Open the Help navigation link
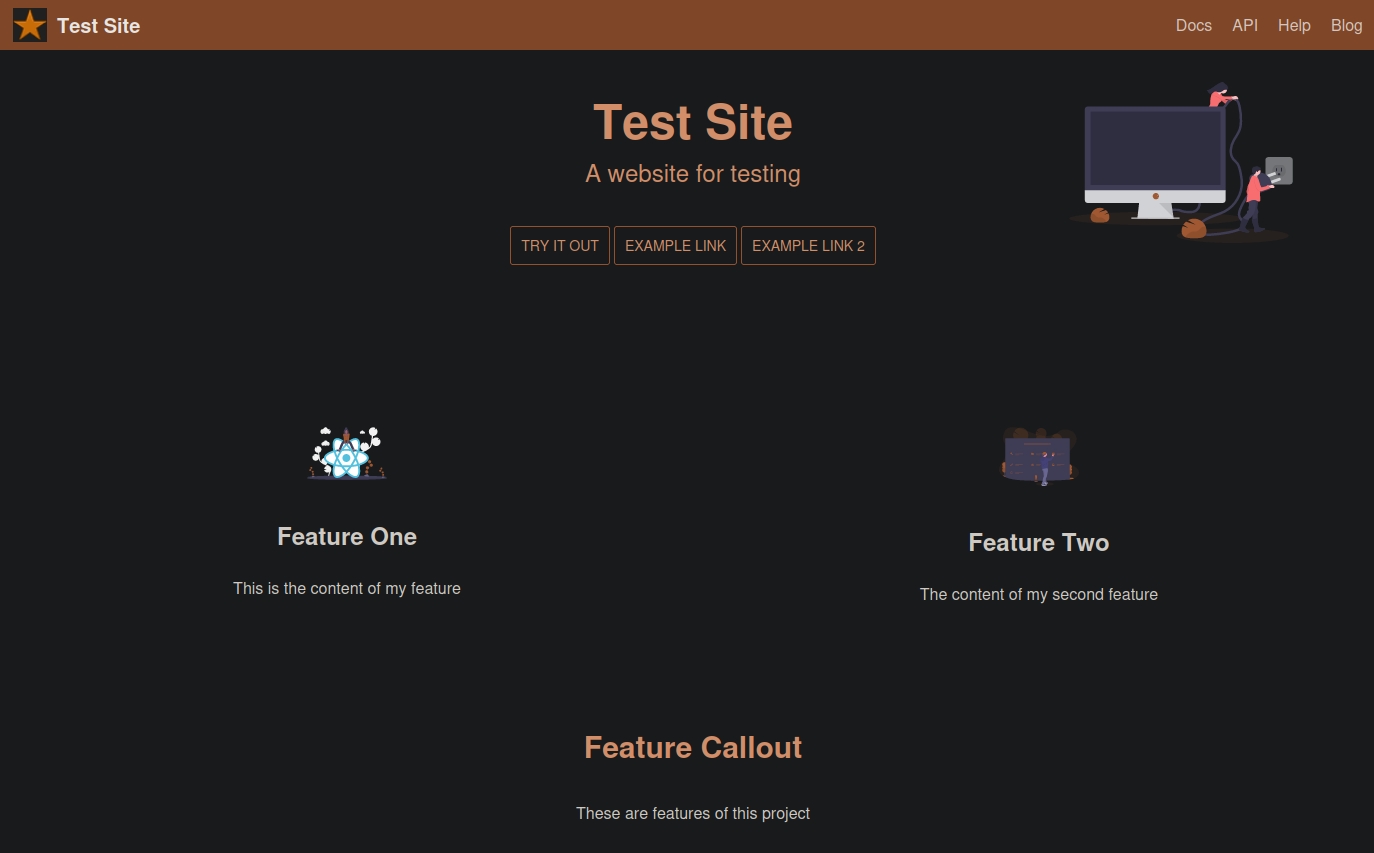The width and height of the screenshot is (1374, 853). [1294, 25]
